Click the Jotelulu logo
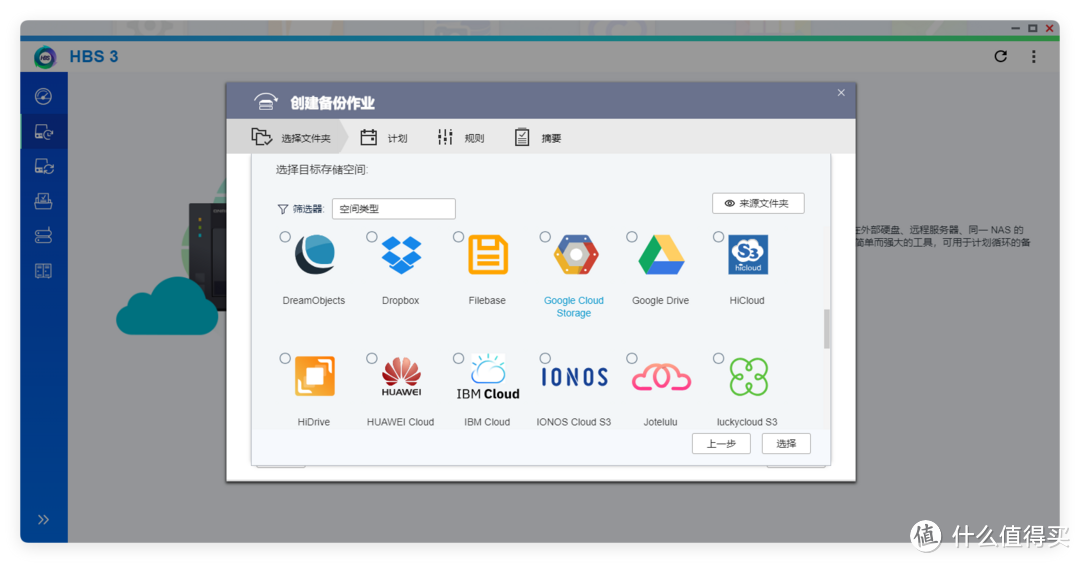 pos(661,378)
